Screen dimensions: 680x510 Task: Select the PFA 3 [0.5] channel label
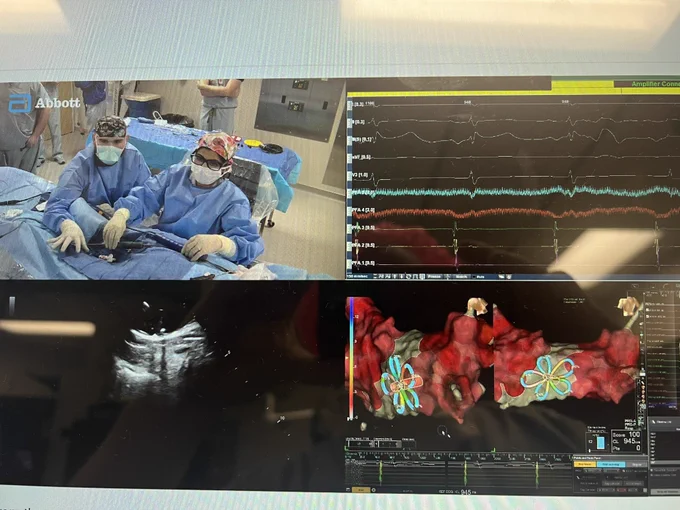tap(363, 228)
